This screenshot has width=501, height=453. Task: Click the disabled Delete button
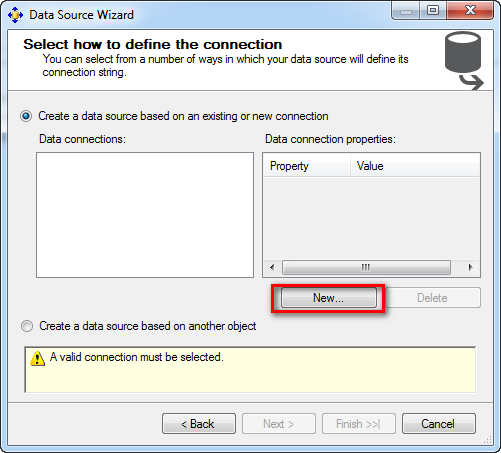(x=433, y=298)
